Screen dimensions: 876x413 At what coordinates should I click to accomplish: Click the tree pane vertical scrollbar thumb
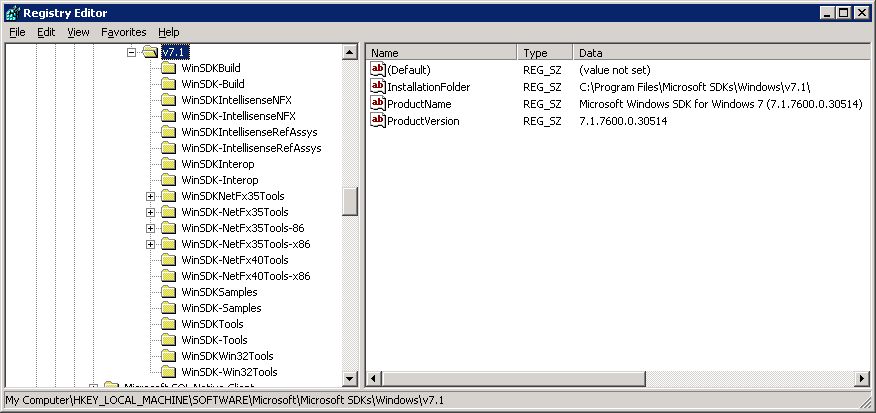(350, 201)
